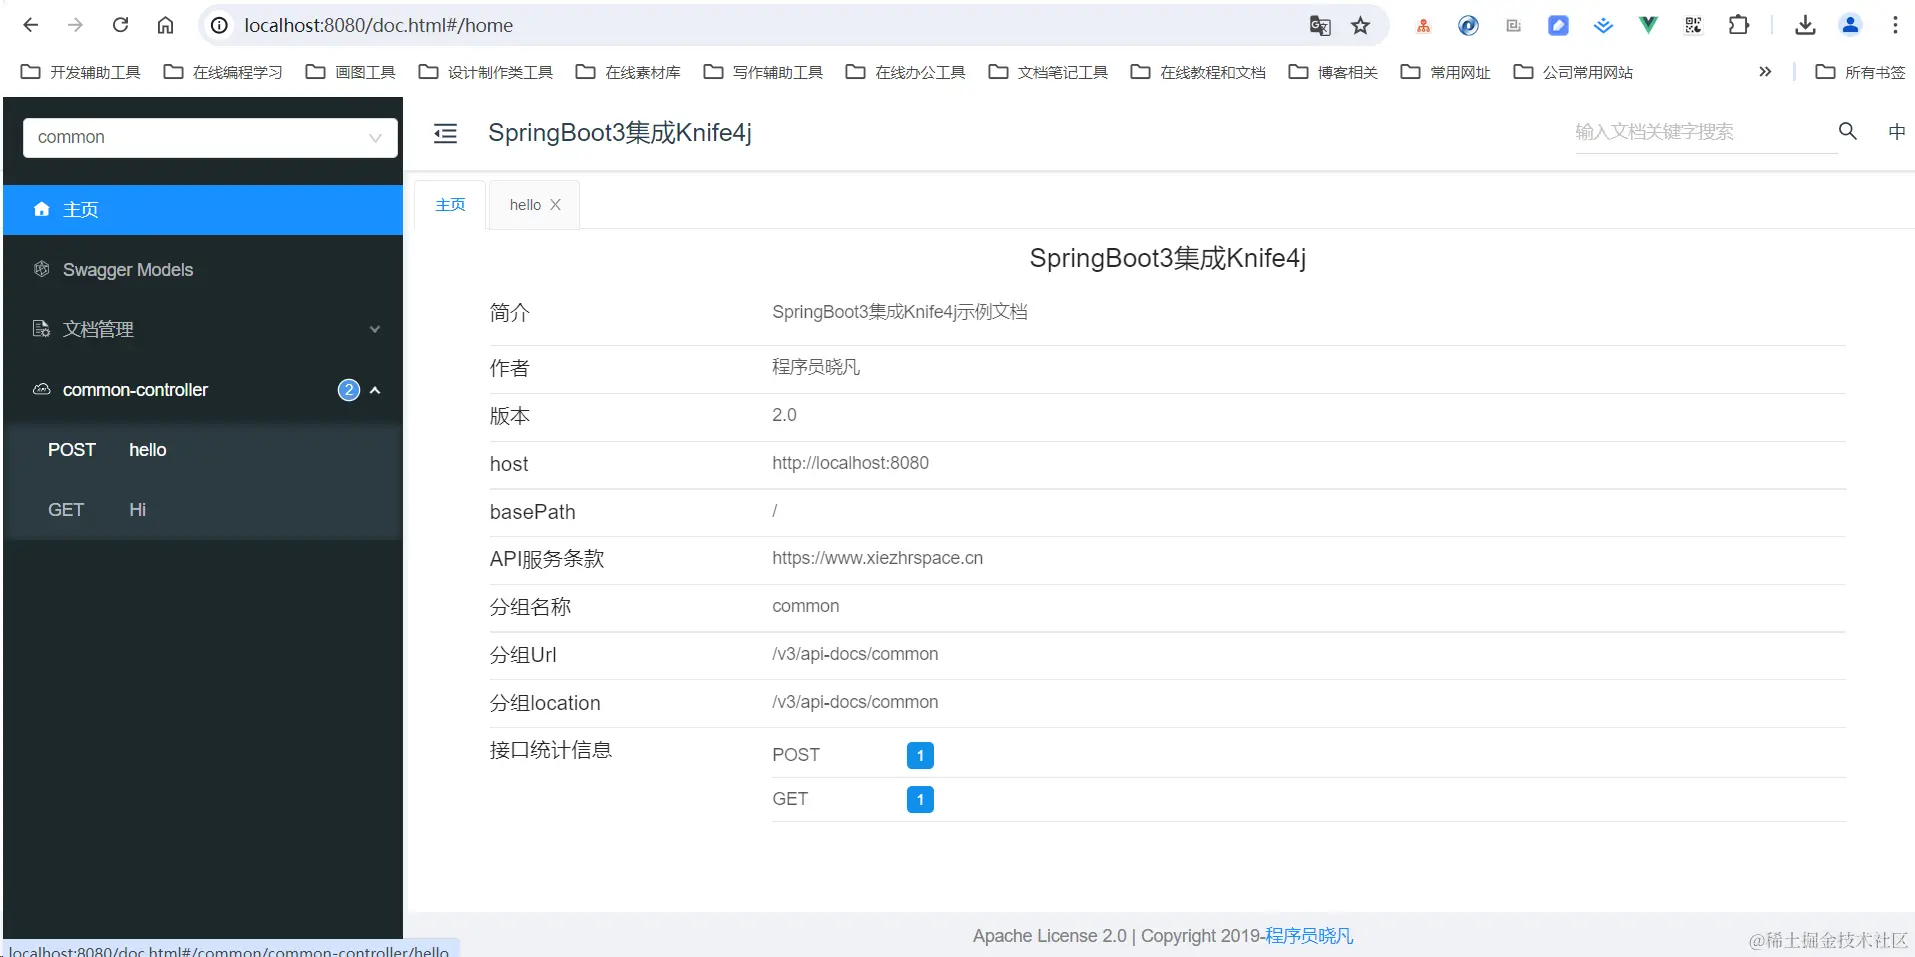Collapse common-controller using its chevron

(374, 390)
